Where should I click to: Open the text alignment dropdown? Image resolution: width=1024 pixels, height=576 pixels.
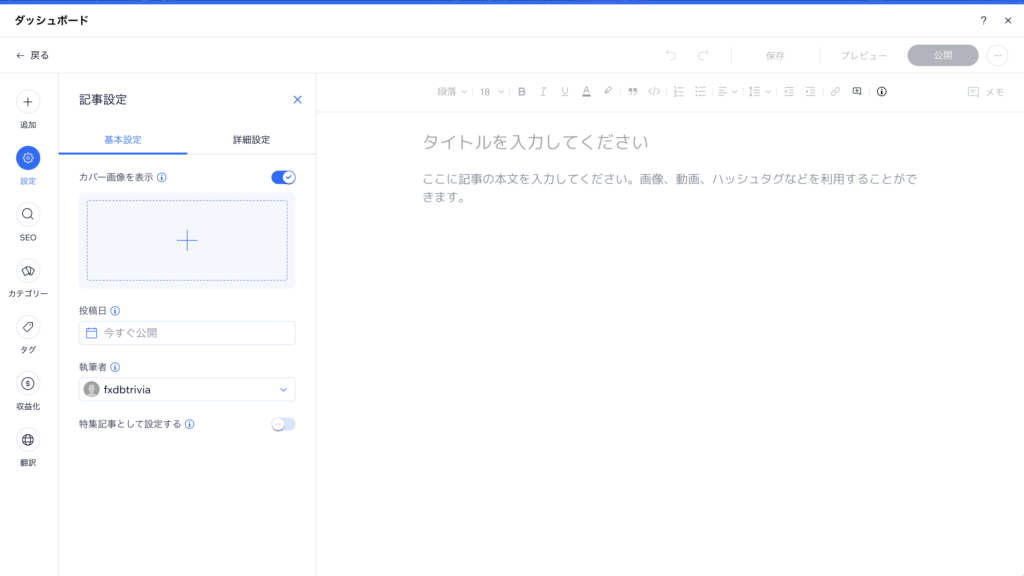click(728, 92)
